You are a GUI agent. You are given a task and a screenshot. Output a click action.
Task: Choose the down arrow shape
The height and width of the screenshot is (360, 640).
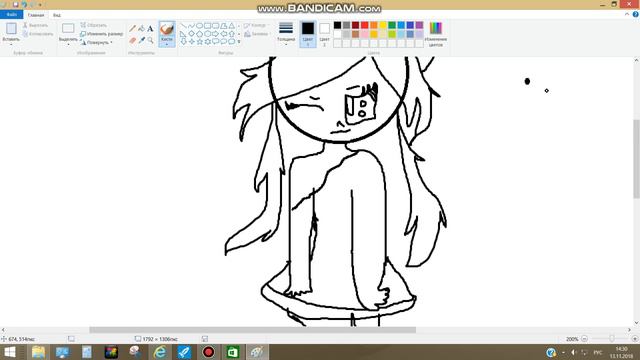click(x=183, y=42)
